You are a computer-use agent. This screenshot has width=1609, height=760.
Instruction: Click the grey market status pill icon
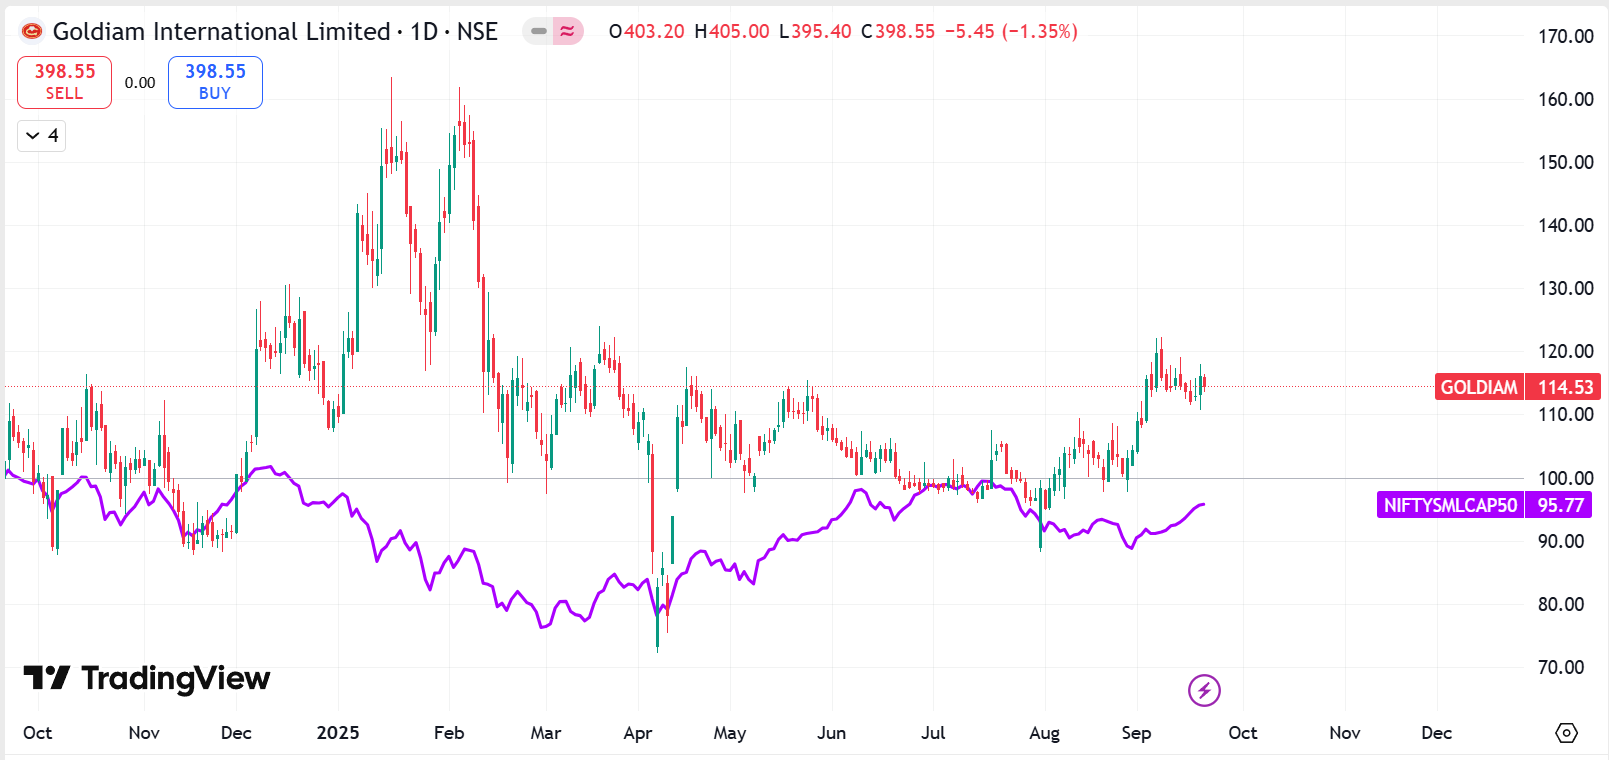click(x=538, y=32)
